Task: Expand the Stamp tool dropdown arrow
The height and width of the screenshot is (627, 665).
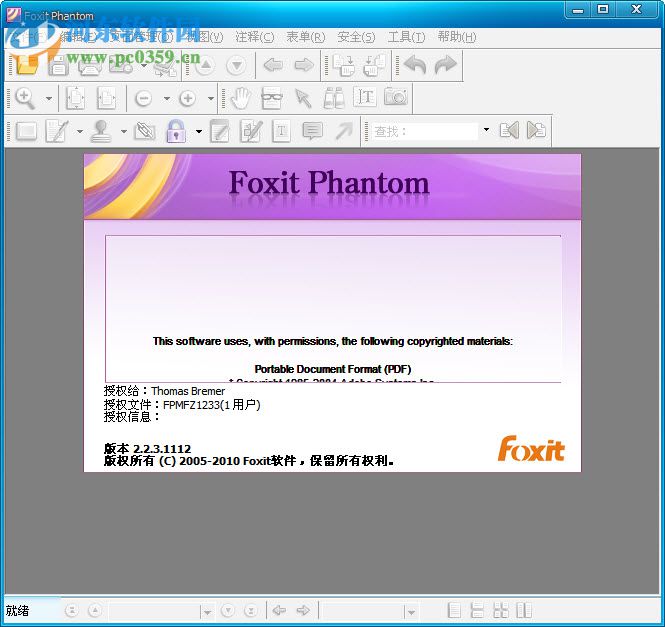Action: (123, 132)
